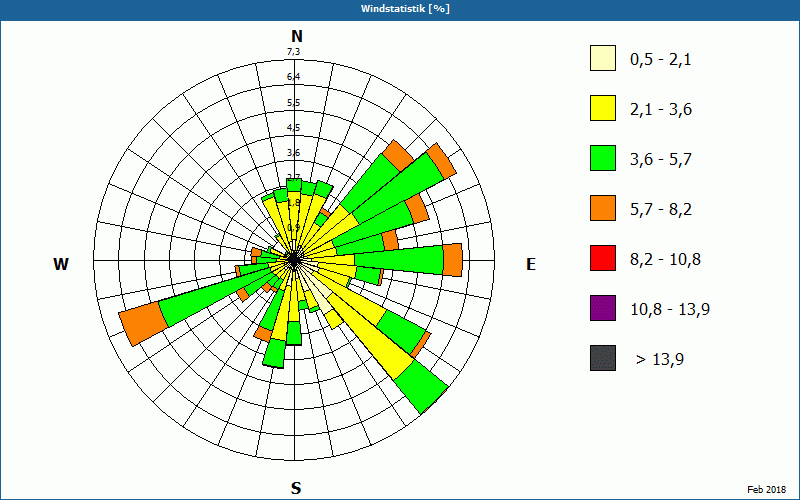This screenshot has height=500, width=800.
Task: Click the center point of the wind rose
Action: 294,260
